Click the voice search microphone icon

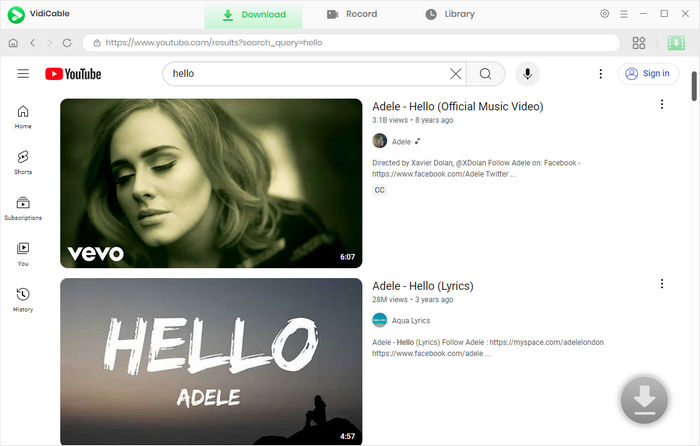527,74
